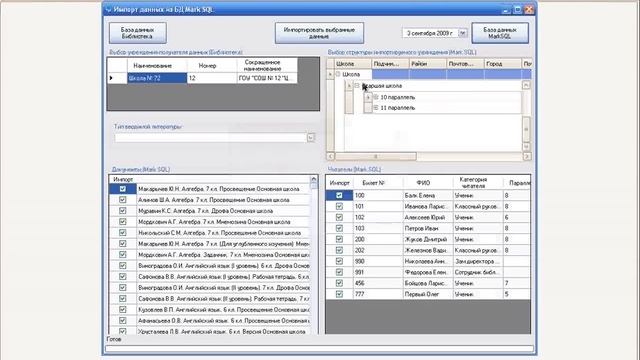Click inner tree scroll-up arrow near Старшая школа
This screenshot has height=360, width=640.
[526, 85]
